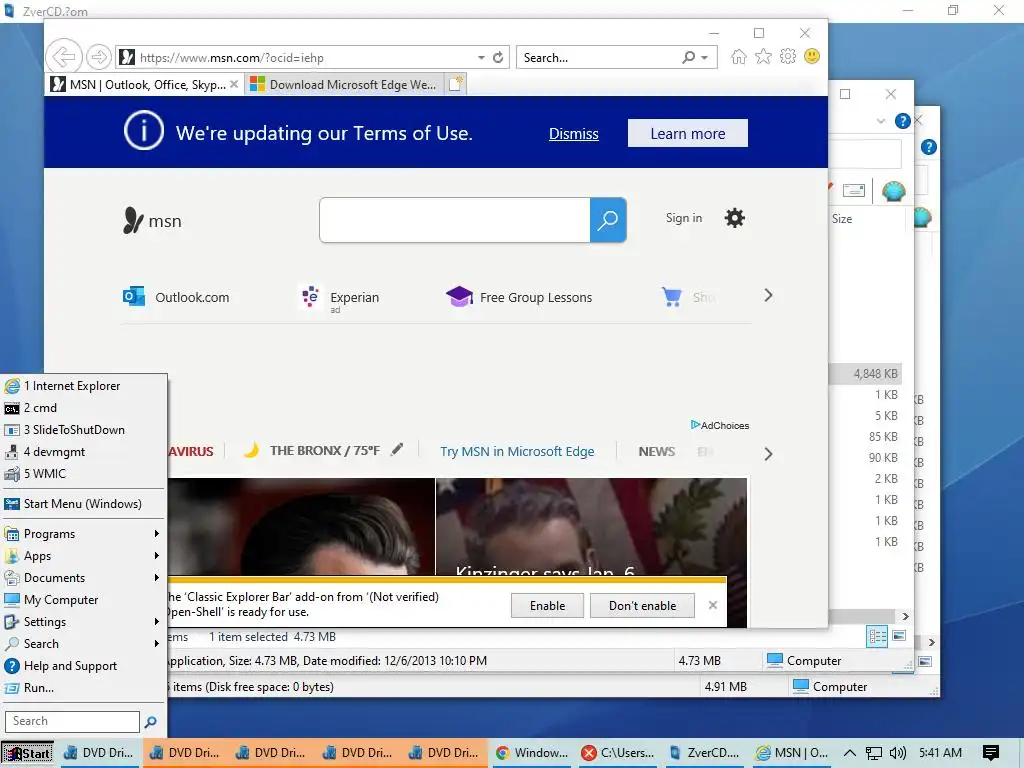The image size is (1024, 768).
Task: Open C:\Users taskbar item
Action: 618,753
